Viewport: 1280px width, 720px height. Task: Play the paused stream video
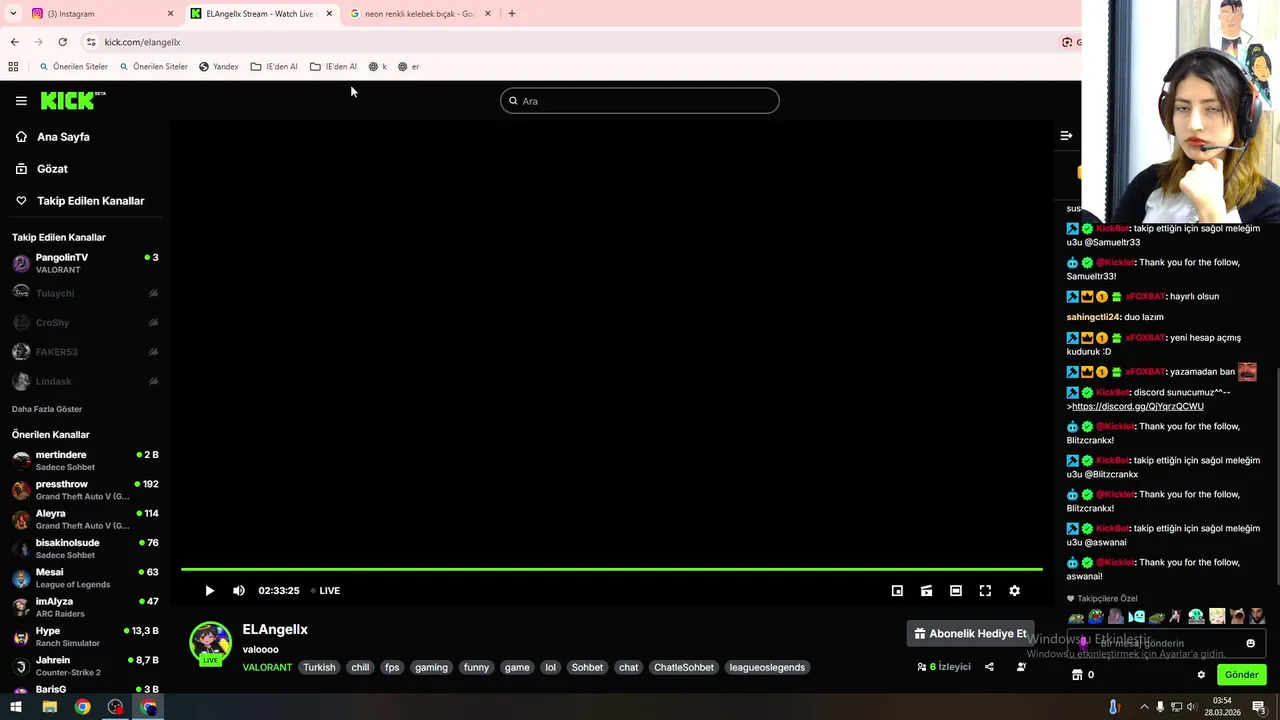[x=209, y=591]
